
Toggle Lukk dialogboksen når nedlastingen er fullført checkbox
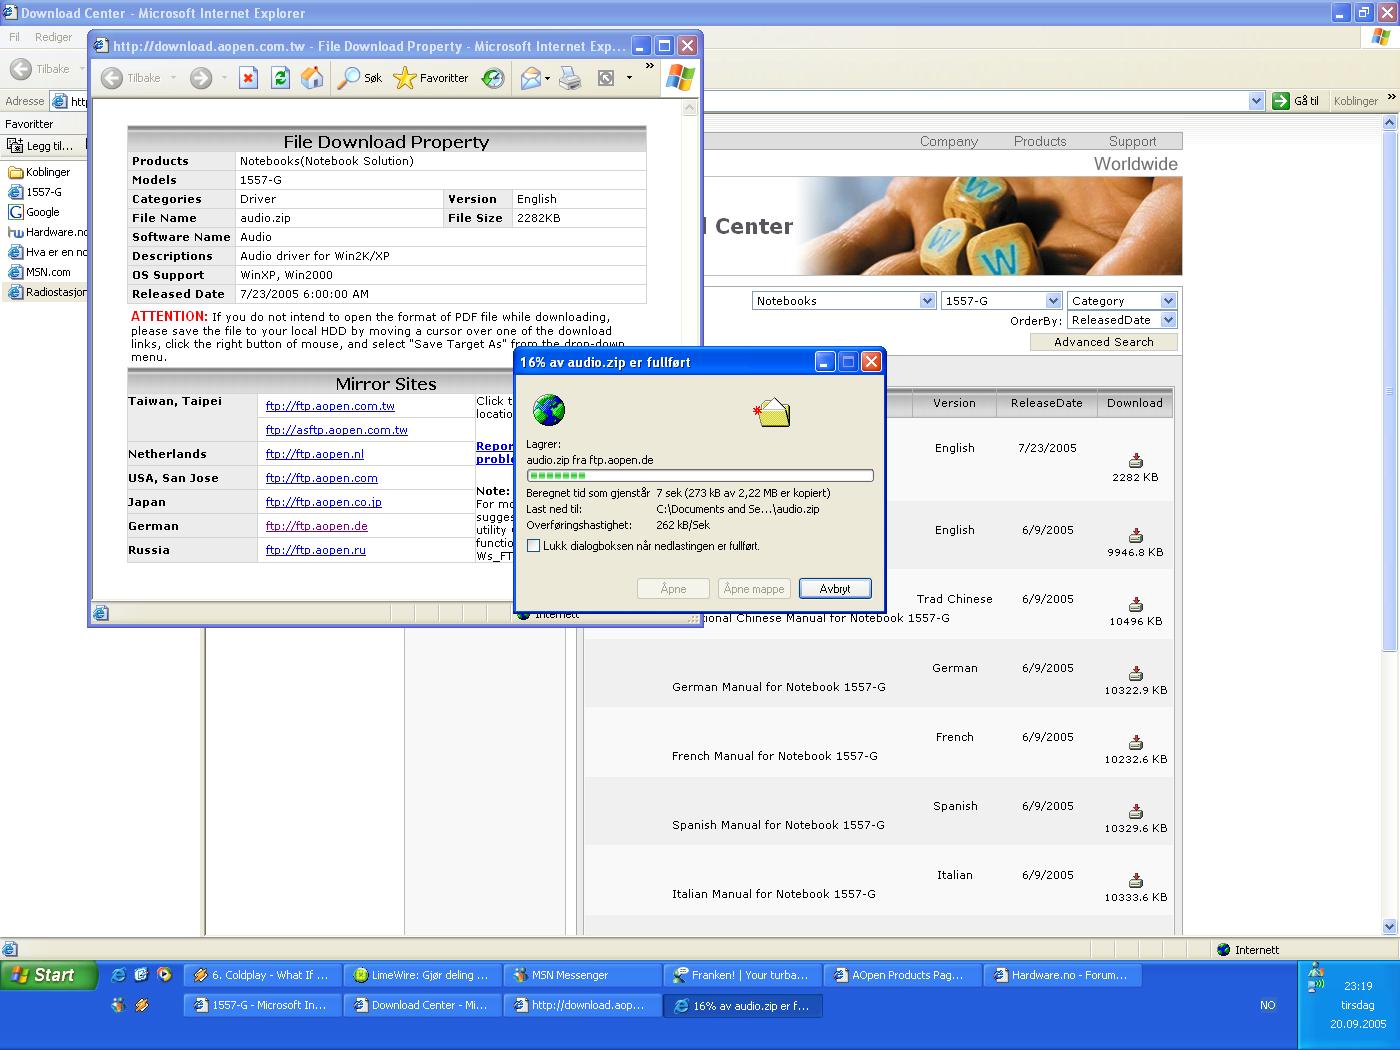click(x=533, y=546)
